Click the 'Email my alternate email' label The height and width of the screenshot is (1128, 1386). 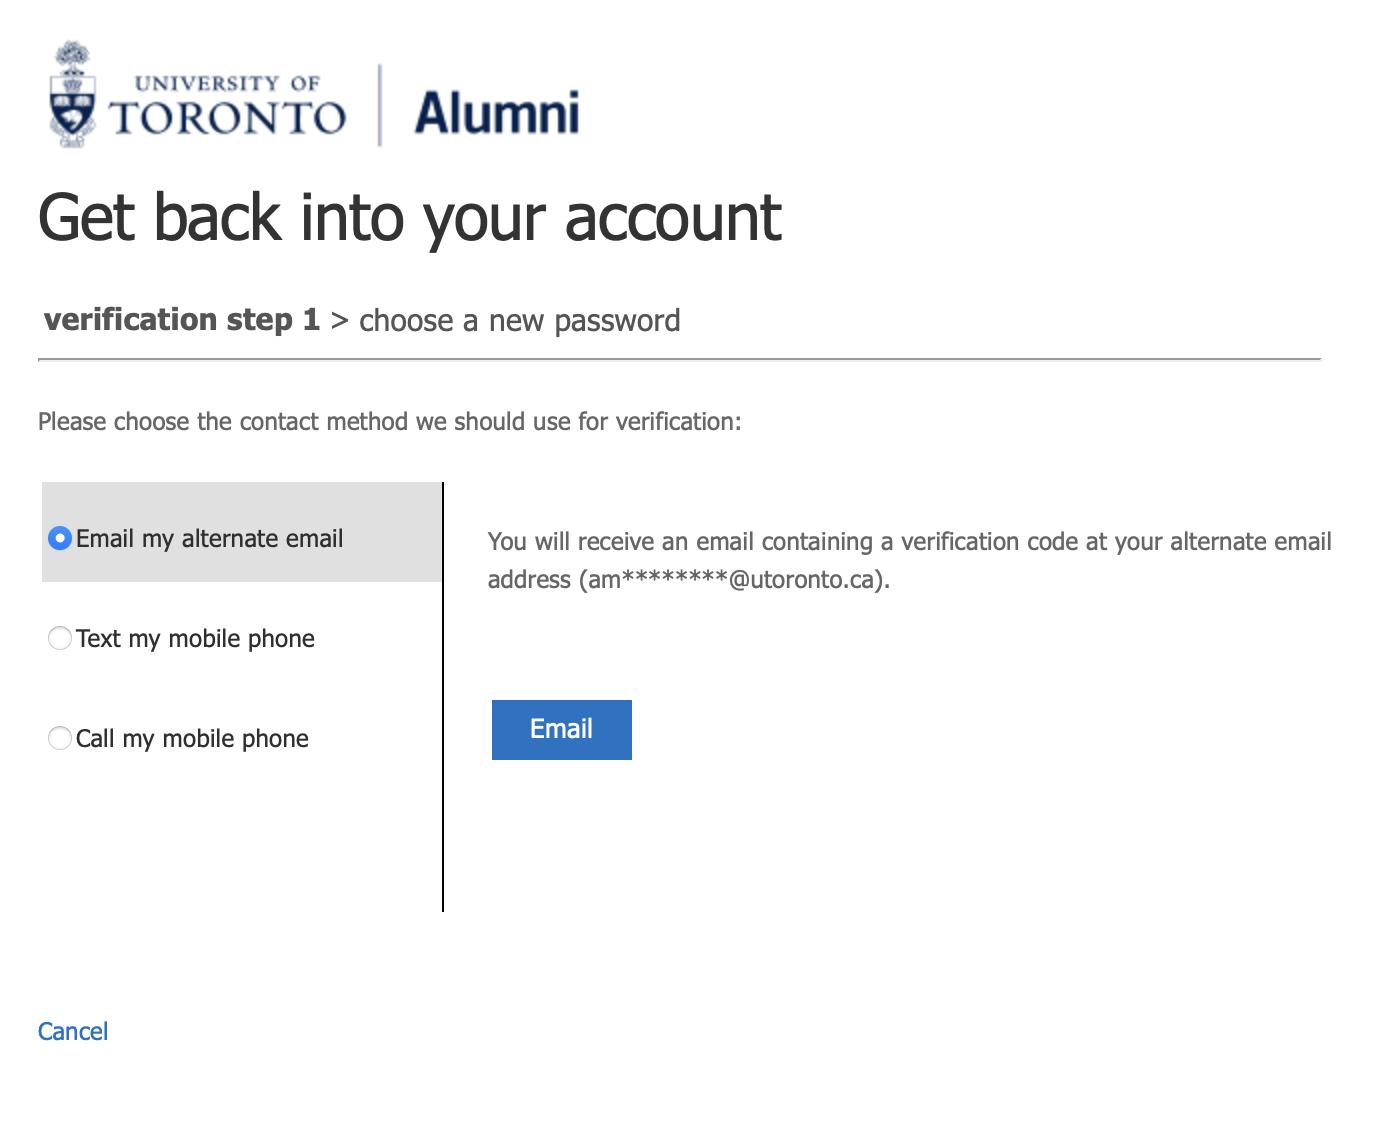pos(209,538)
